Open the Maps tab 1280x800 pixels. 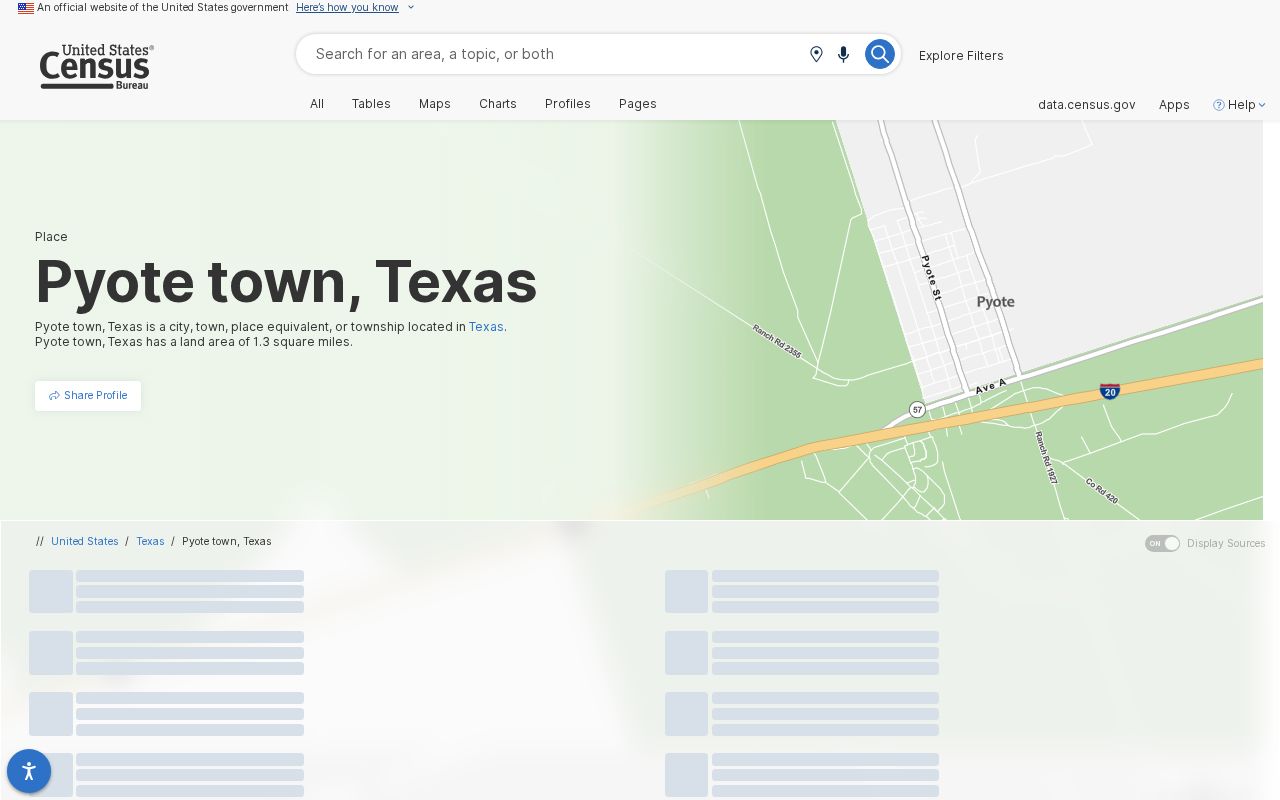click(435, 104)
